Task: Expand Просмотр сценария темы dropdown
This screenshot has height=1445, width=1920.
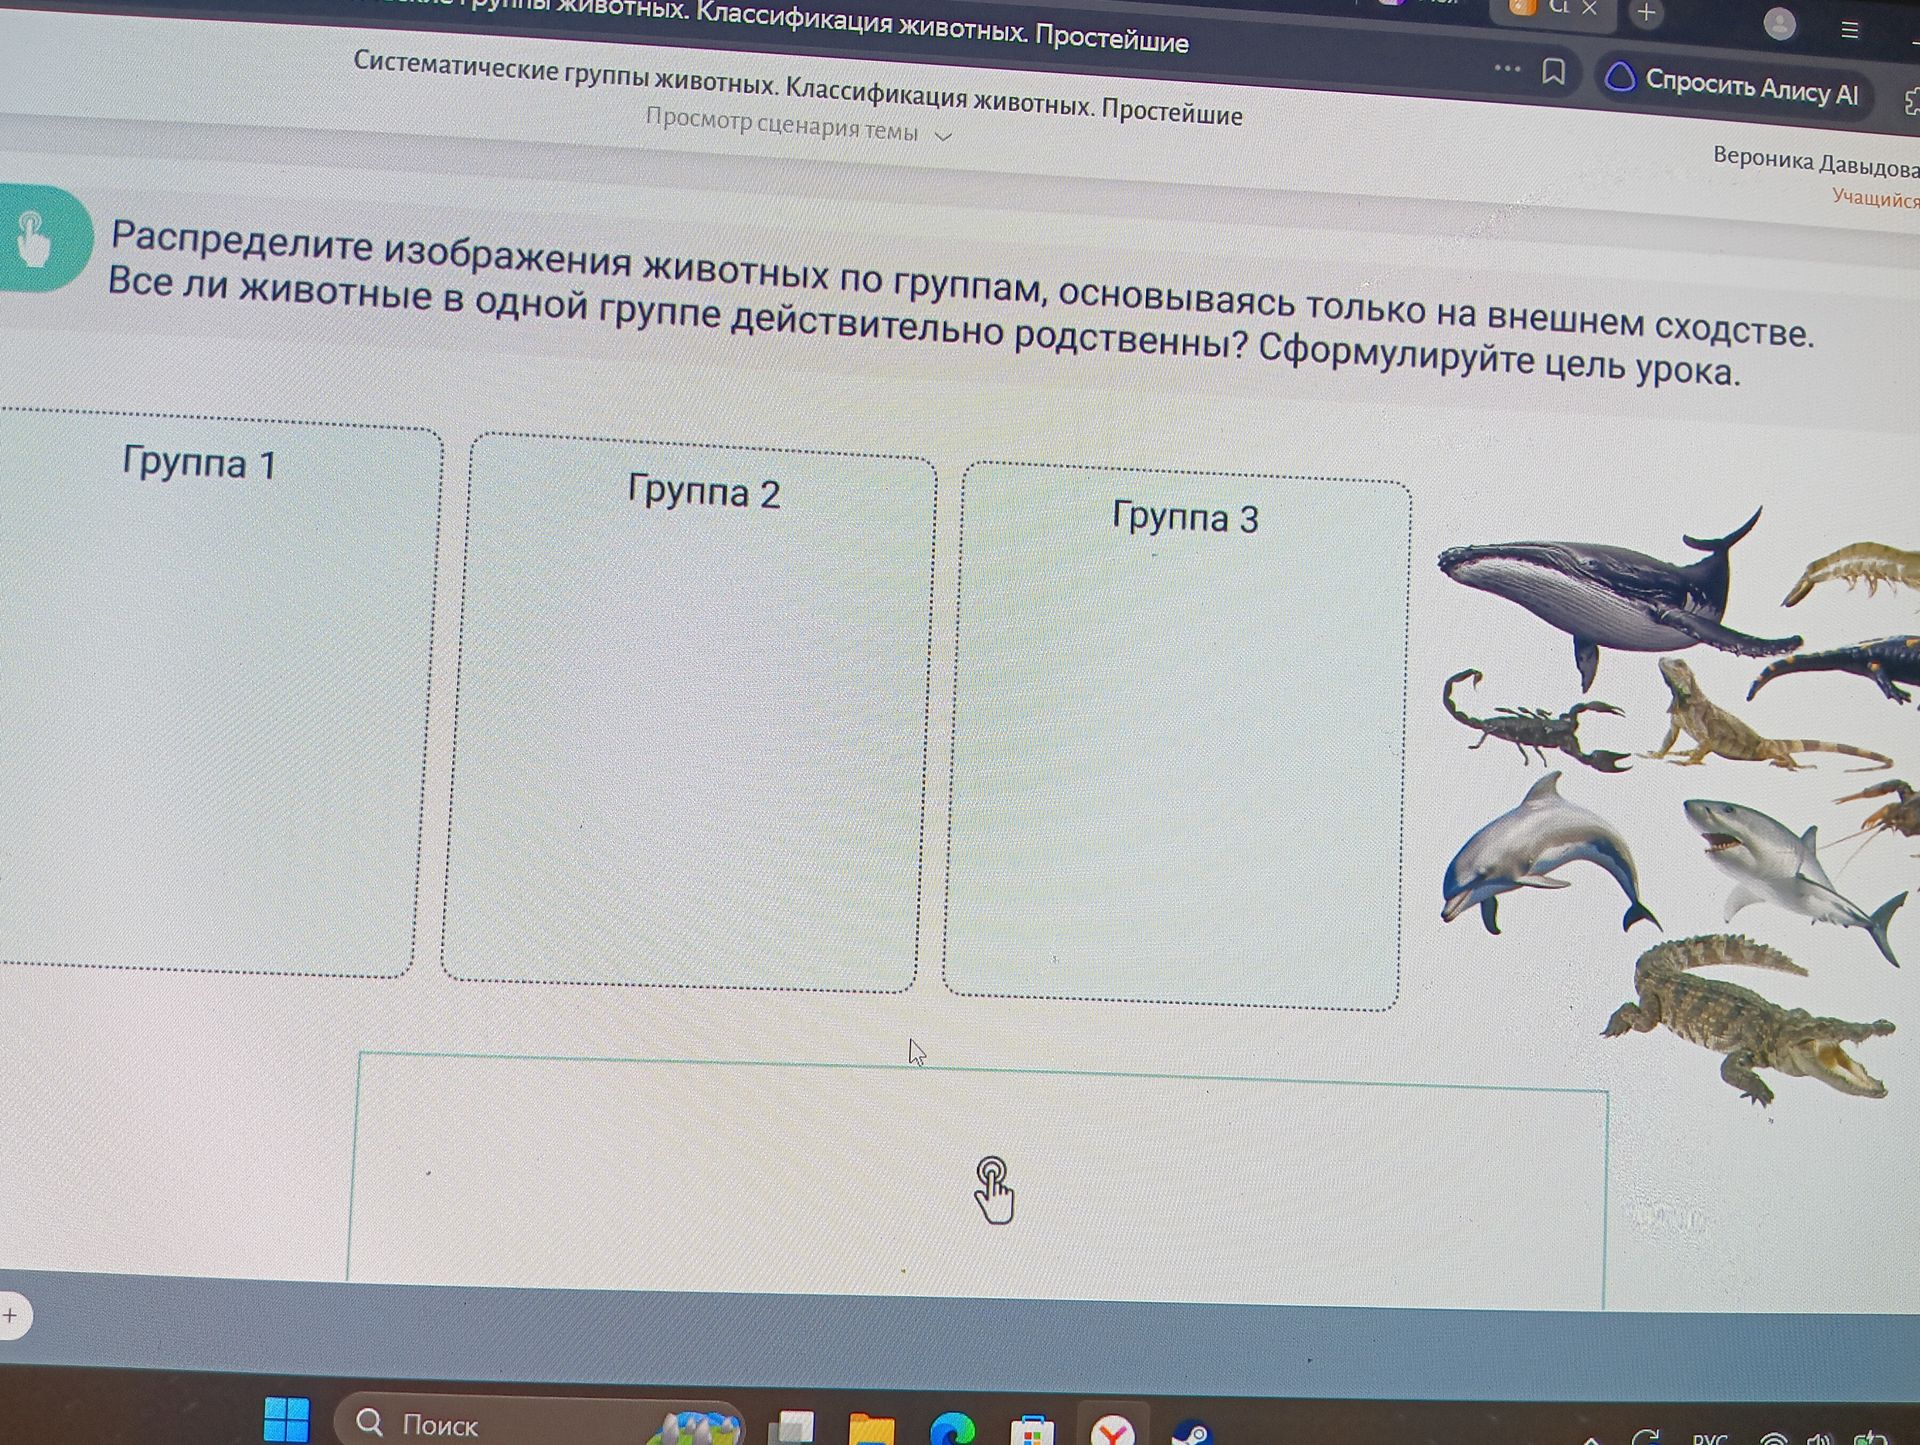Action: pyautogui.click(x=797, y=126)
